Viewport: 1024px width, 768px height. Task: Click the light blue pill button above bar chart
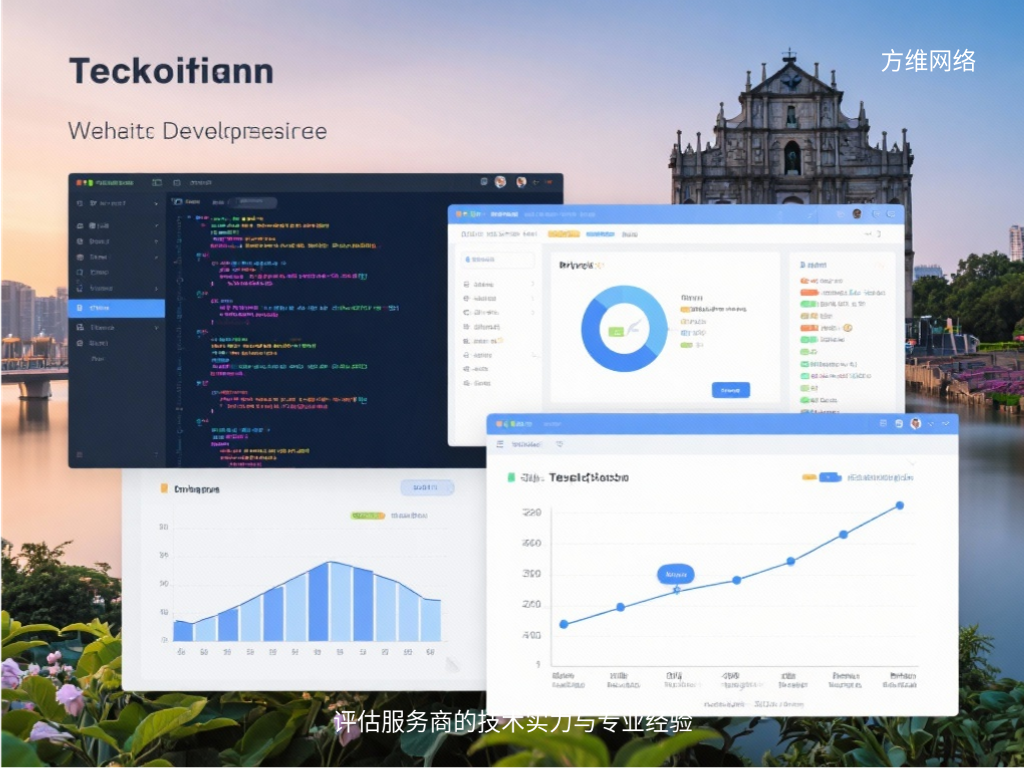[x=426, y=487]
